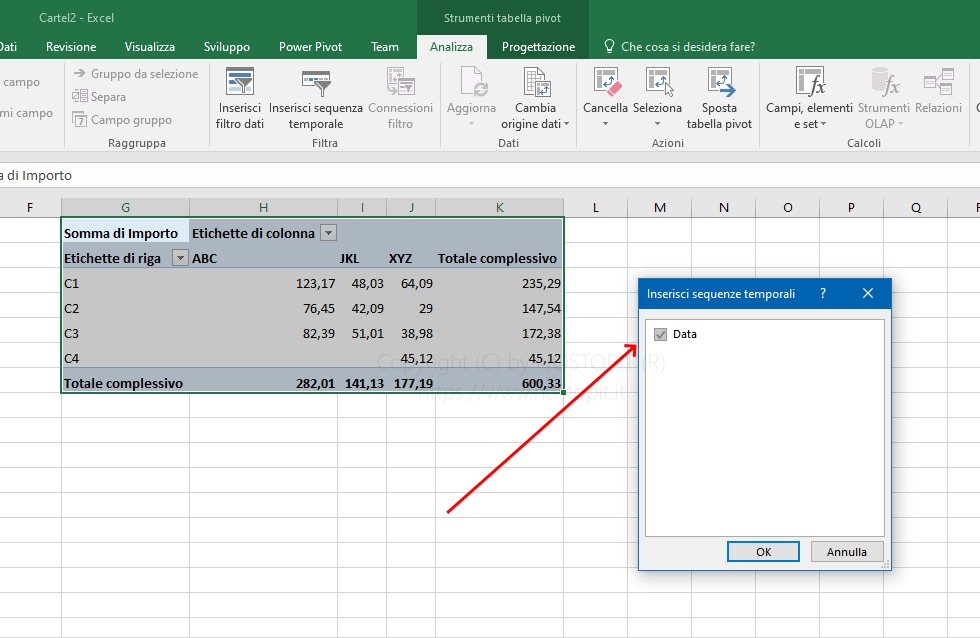Click row label C3
980x638 pixels.
126,333
